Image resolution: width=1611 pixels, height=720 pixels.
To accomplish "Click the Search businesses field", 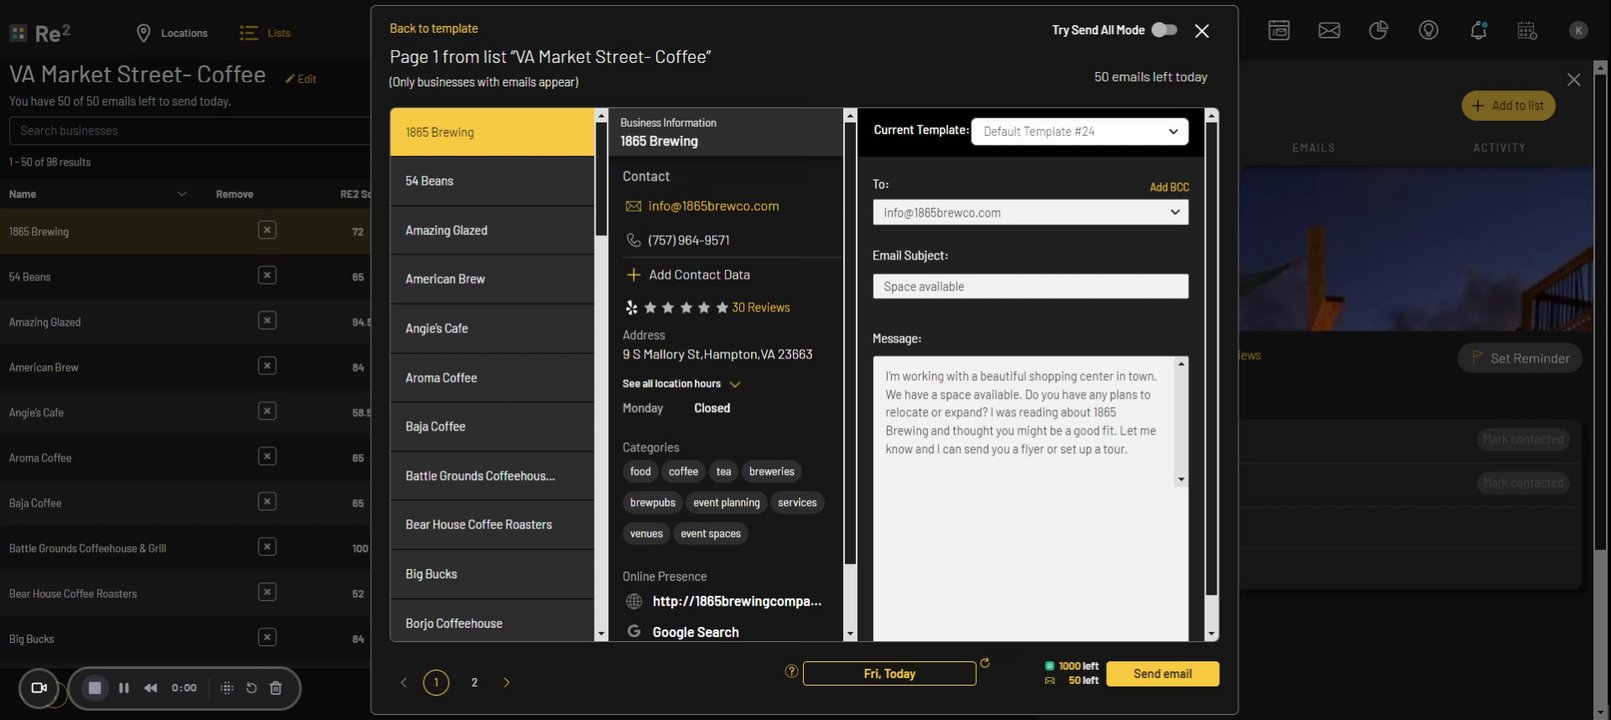I will pos(190,130).
